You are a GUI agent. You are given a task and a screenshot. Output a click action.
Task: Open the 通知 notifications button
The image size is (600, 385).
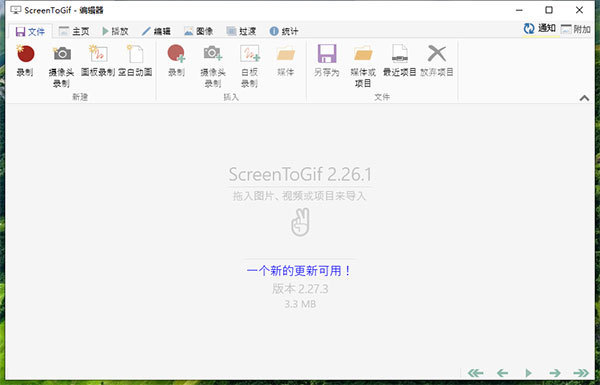(x=540, y=28)
